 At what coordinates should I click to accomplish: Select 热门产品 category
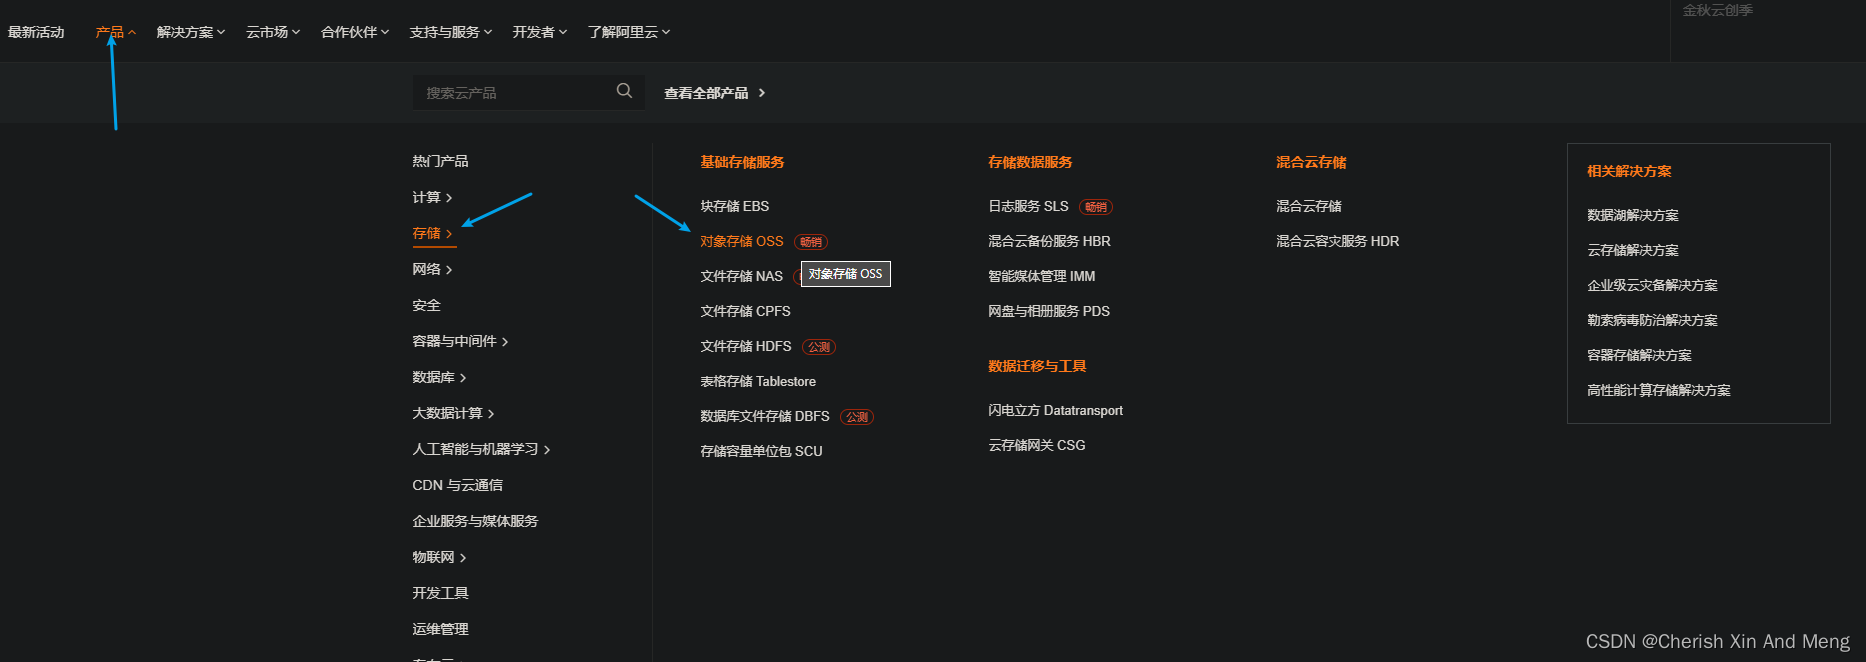pos(440,161)
